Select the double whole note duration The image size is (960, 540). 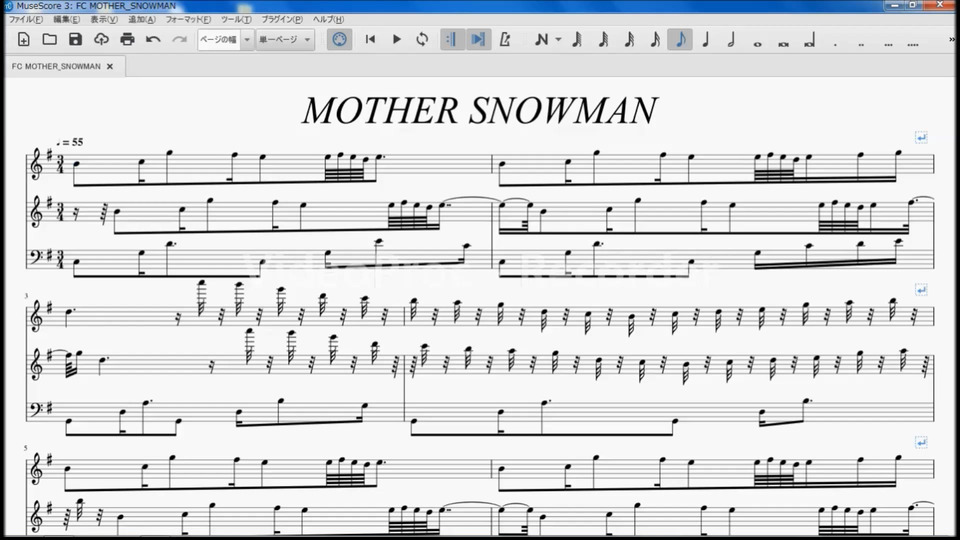pos(783,43)
